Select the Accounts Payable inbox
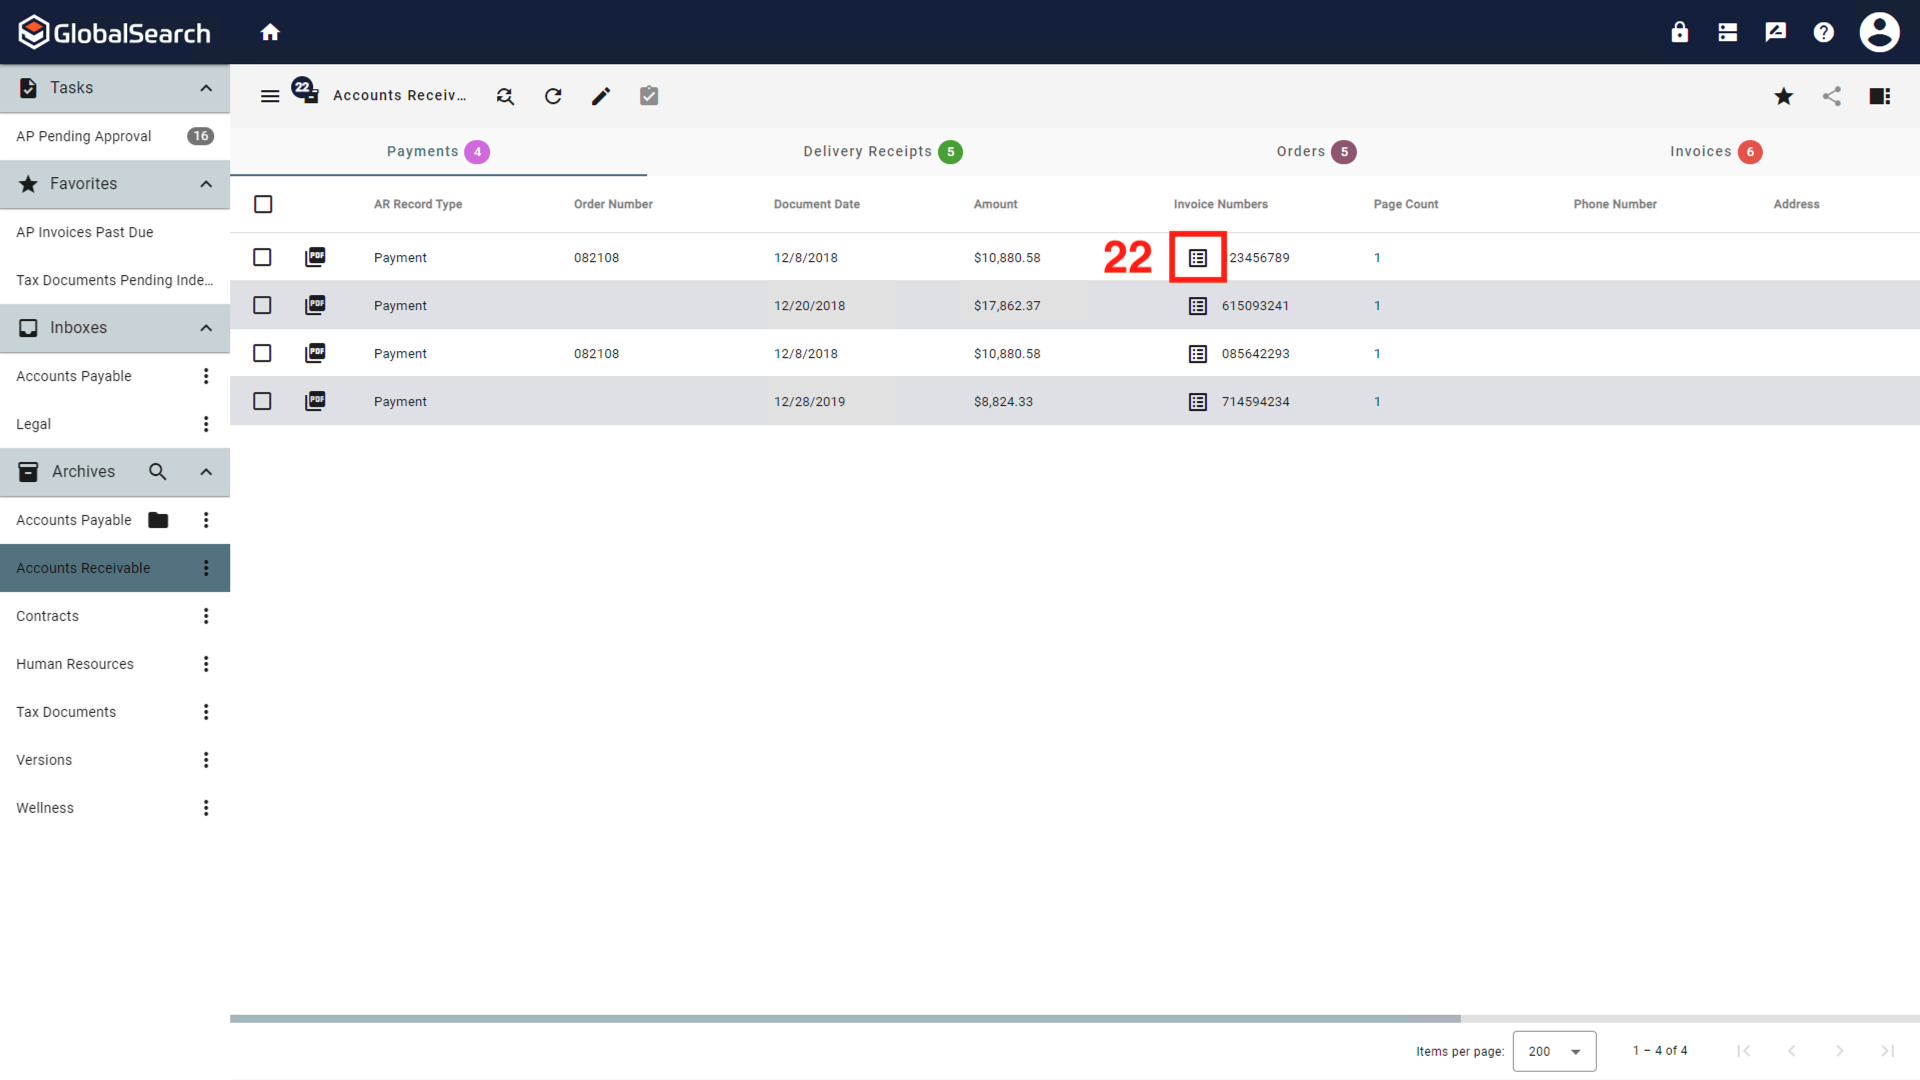This screenshot has height=1080, width=1920. tap(74, 376)
